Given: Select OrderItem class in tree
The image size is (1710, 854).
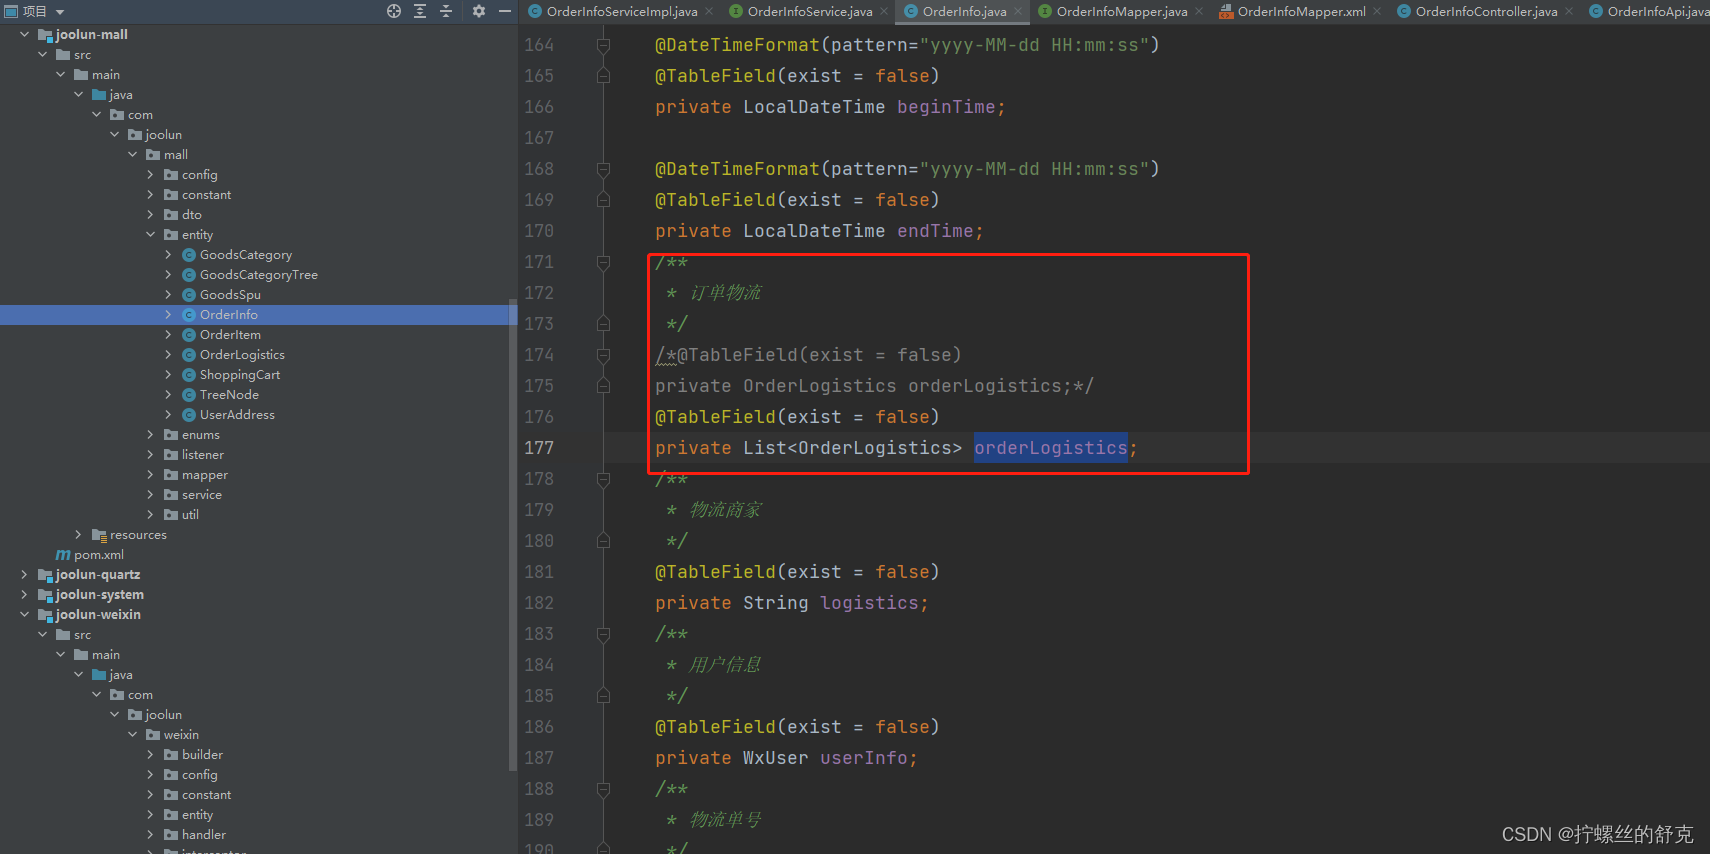Looking at the screenshot, I should 230,335.
